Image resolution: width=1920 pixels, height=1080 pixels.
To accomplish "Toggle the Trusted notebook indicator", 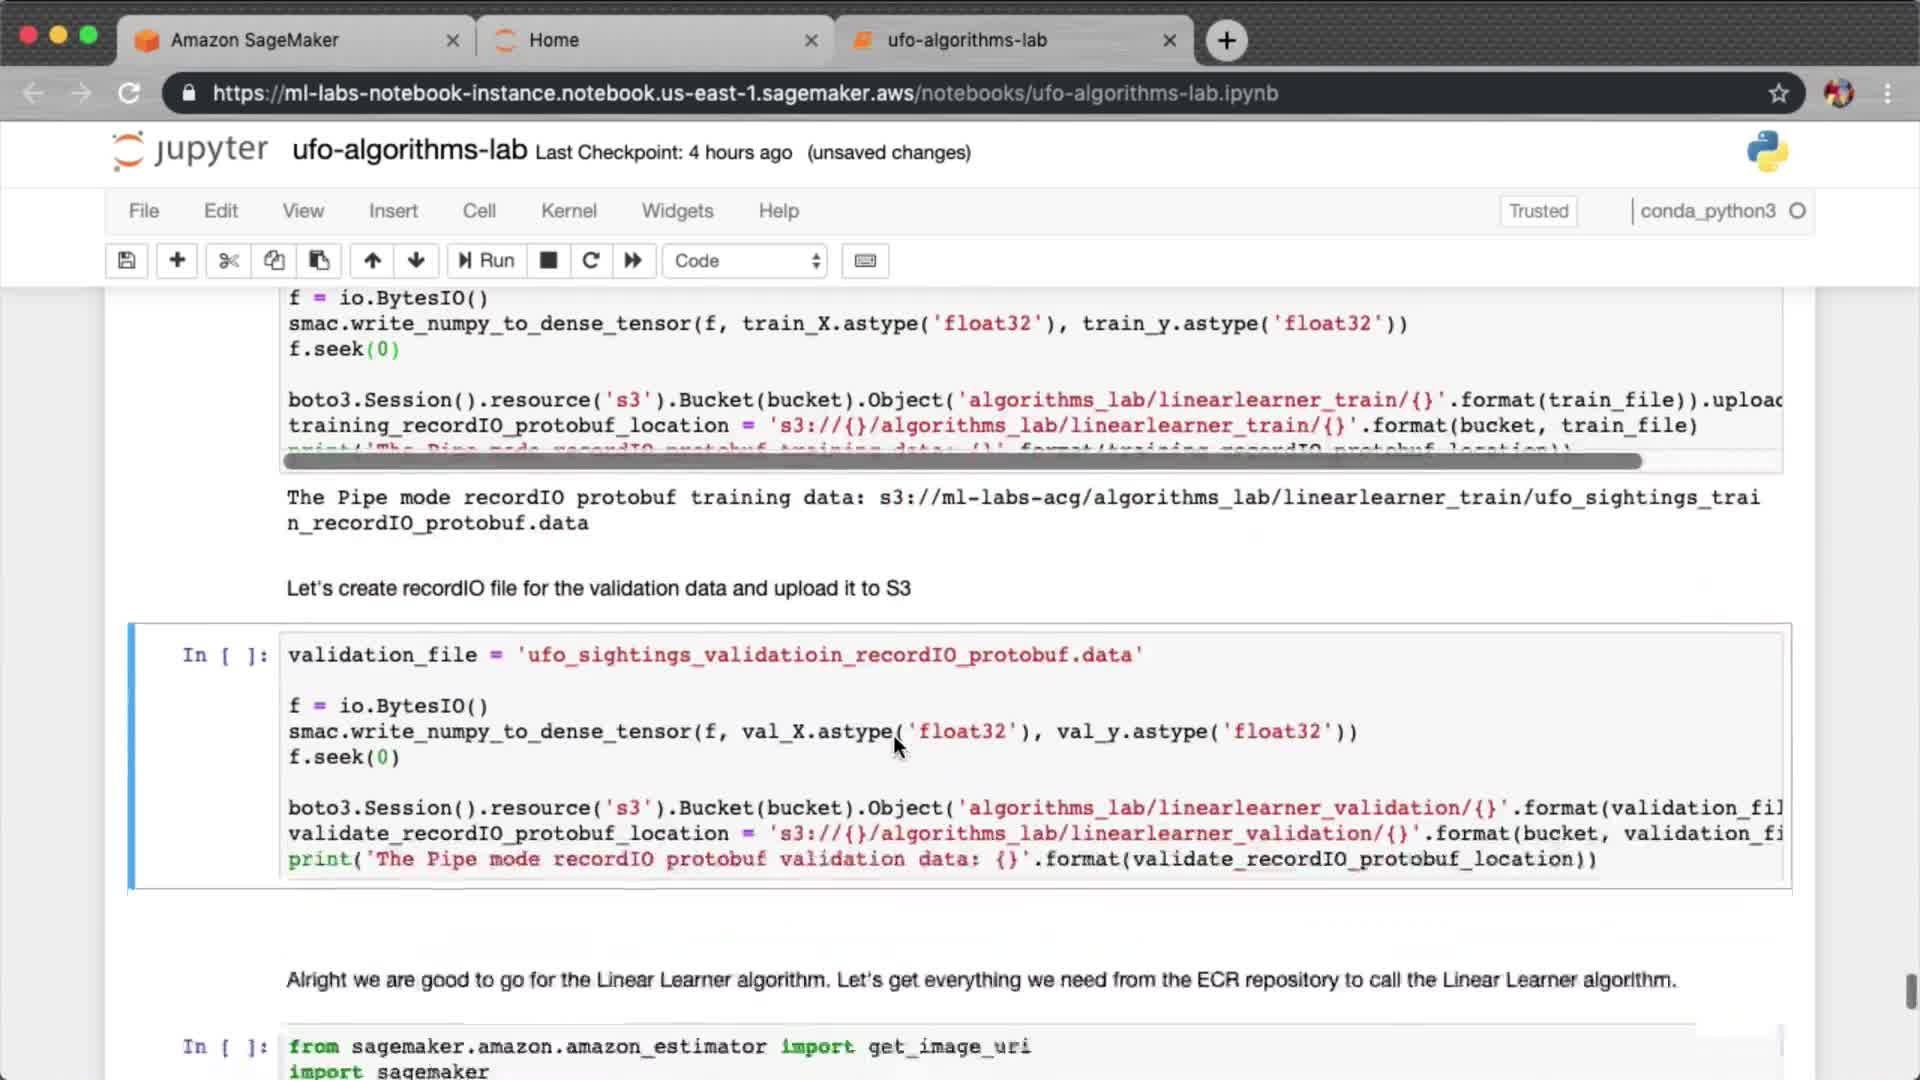I will [x=1538, y=211].
